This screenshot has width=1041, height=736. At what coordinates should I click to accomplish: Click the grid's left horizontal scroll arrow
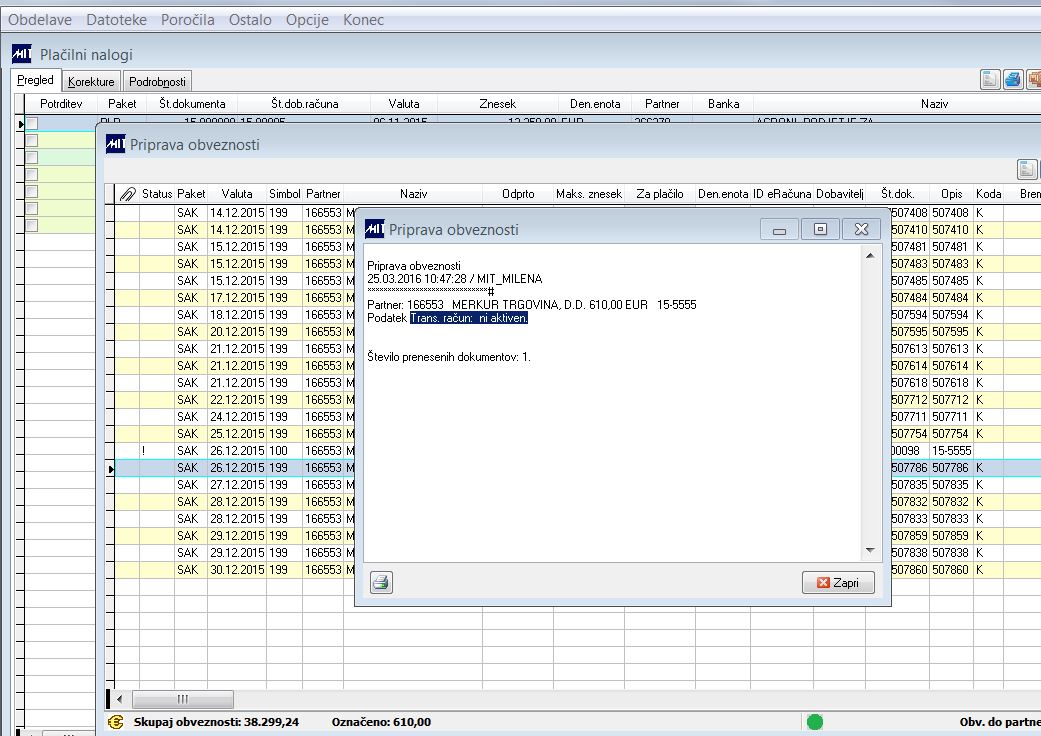point(120,698)
